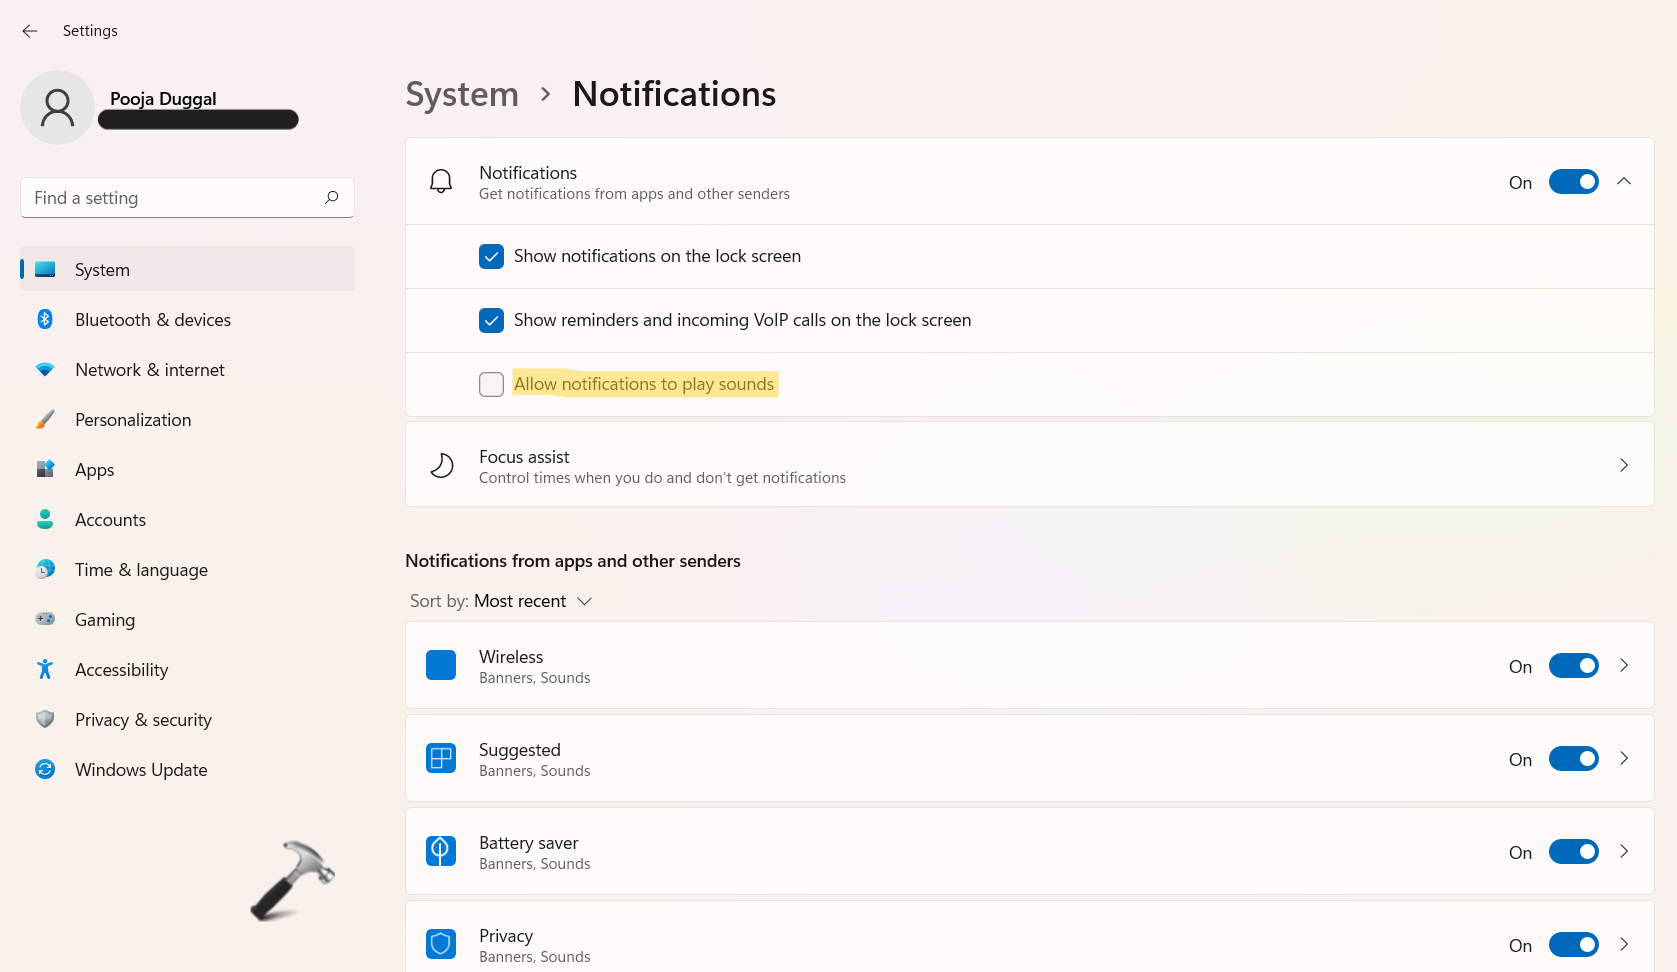
Task: Open the Sort by Most recent dropdown
Action: click(x=520, y=601)
